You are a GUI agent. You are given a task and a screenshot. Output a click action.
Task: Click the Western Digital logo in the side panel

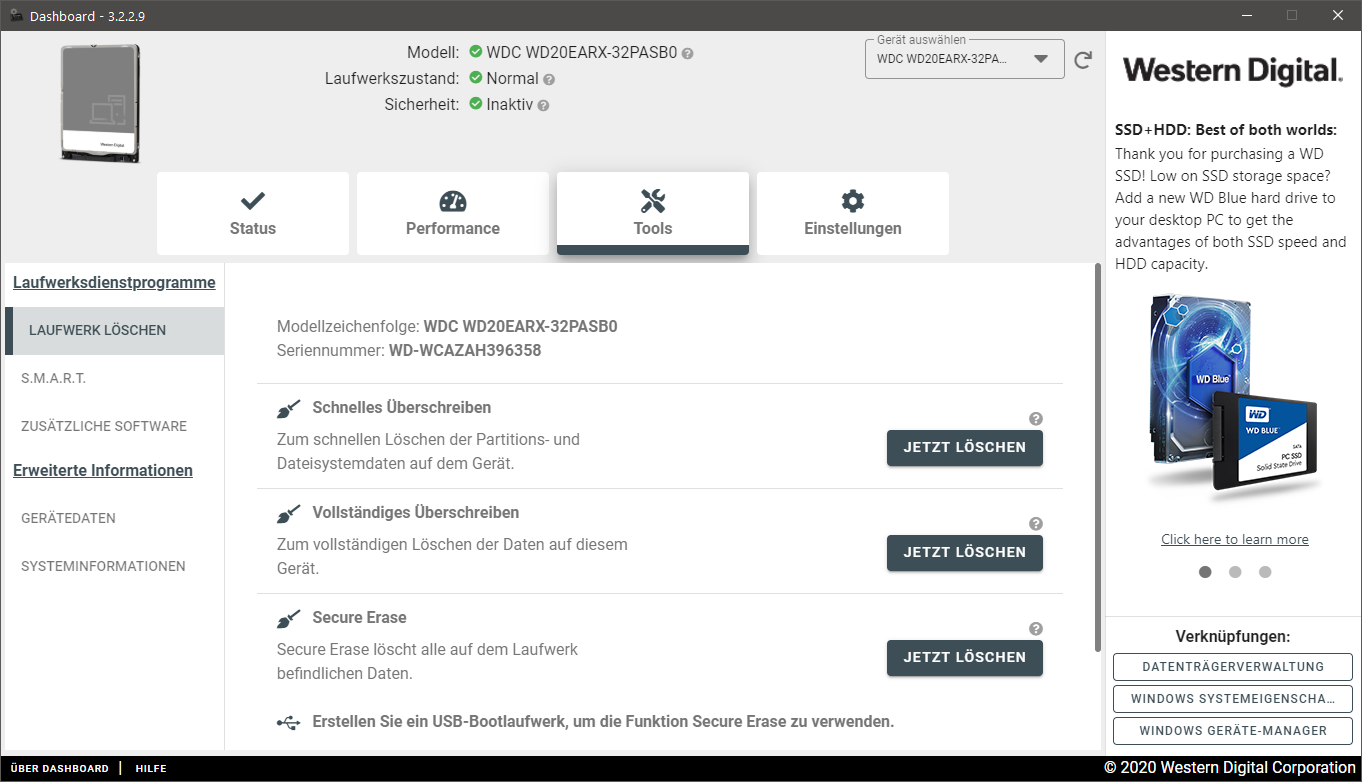click(x=1233, y=71)
